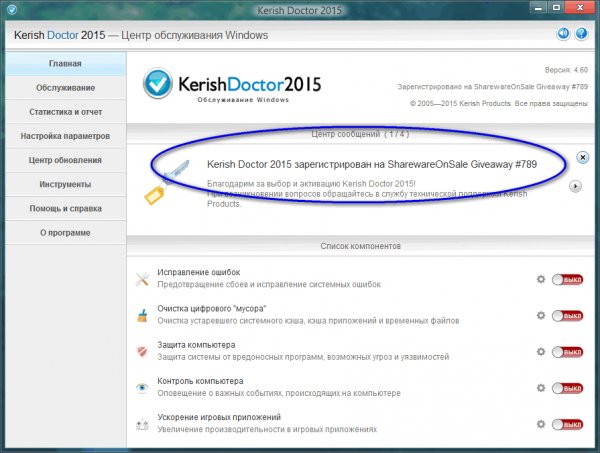Open the О программе section
Image resolution: width=600 pixels, height=453 pixels.
65,233
